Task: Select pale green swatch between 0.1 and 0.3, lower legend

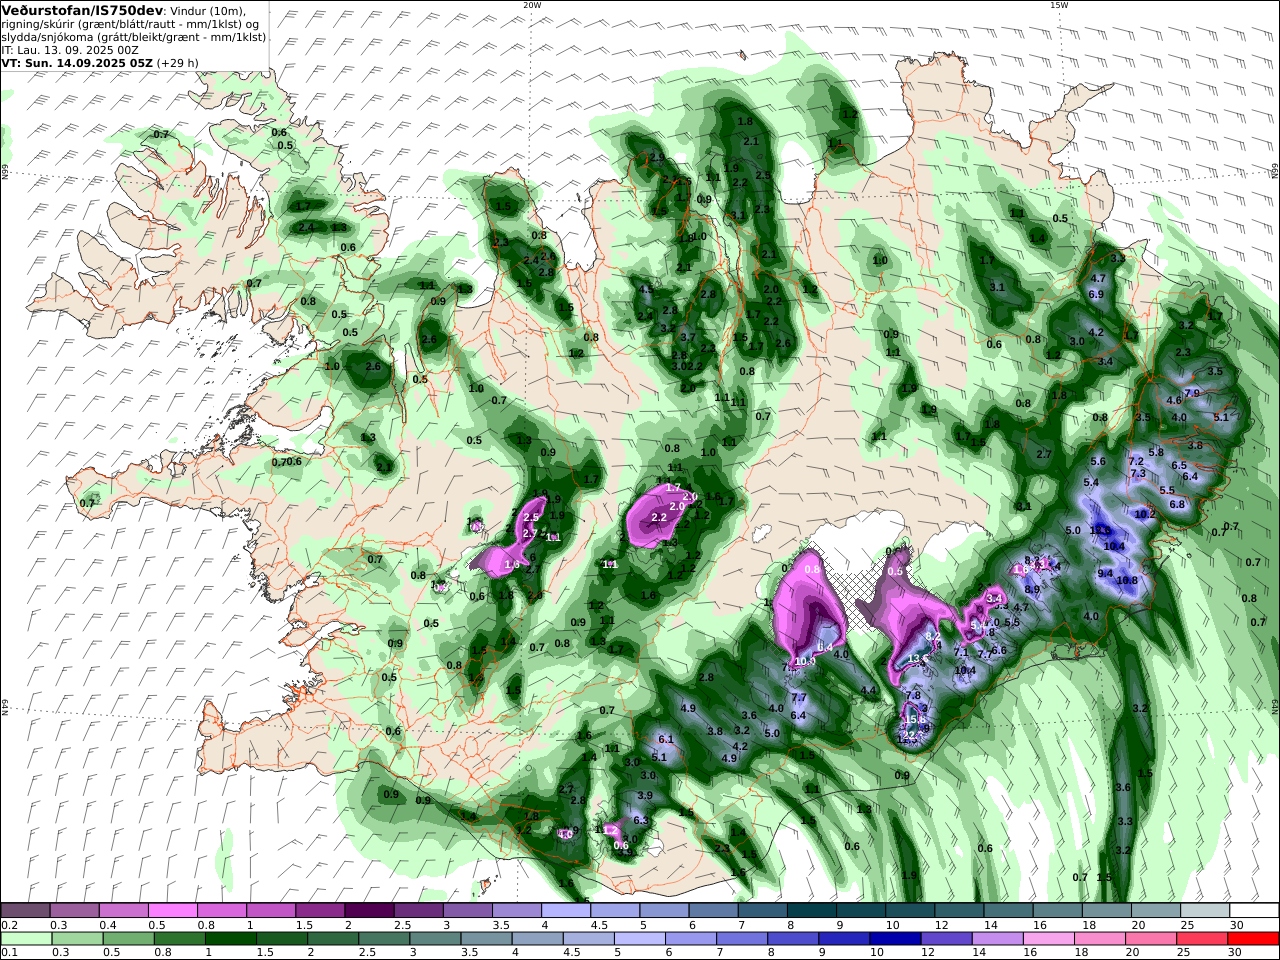Action: pyautogui.click(x=29, y=939)
